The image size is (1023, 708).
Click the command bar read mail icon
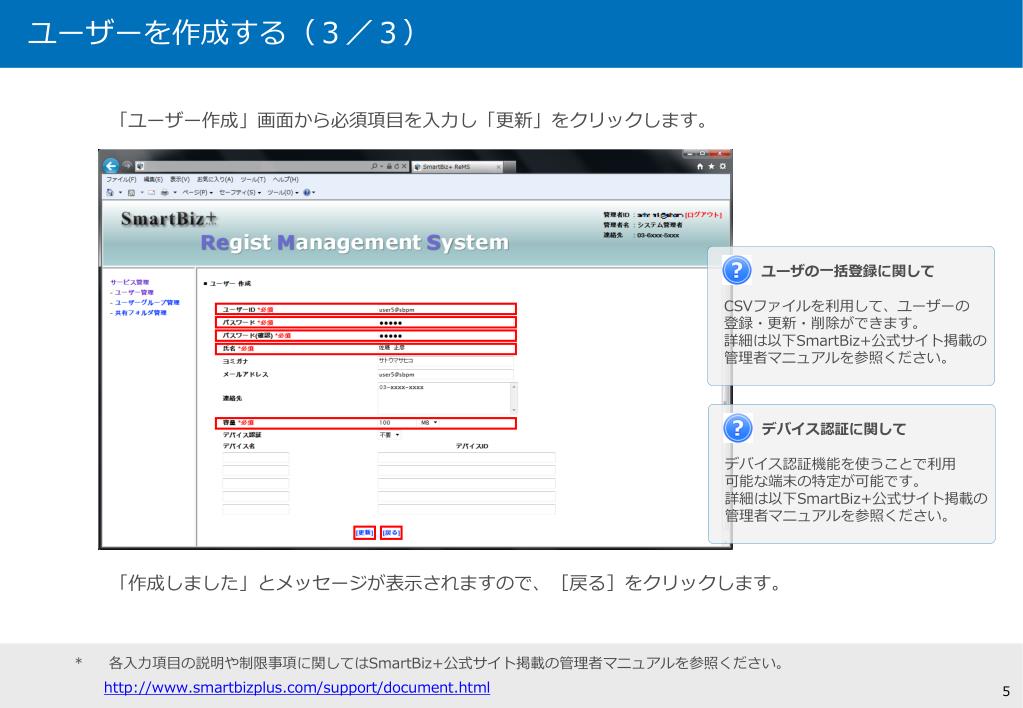[x=151, y=192]
